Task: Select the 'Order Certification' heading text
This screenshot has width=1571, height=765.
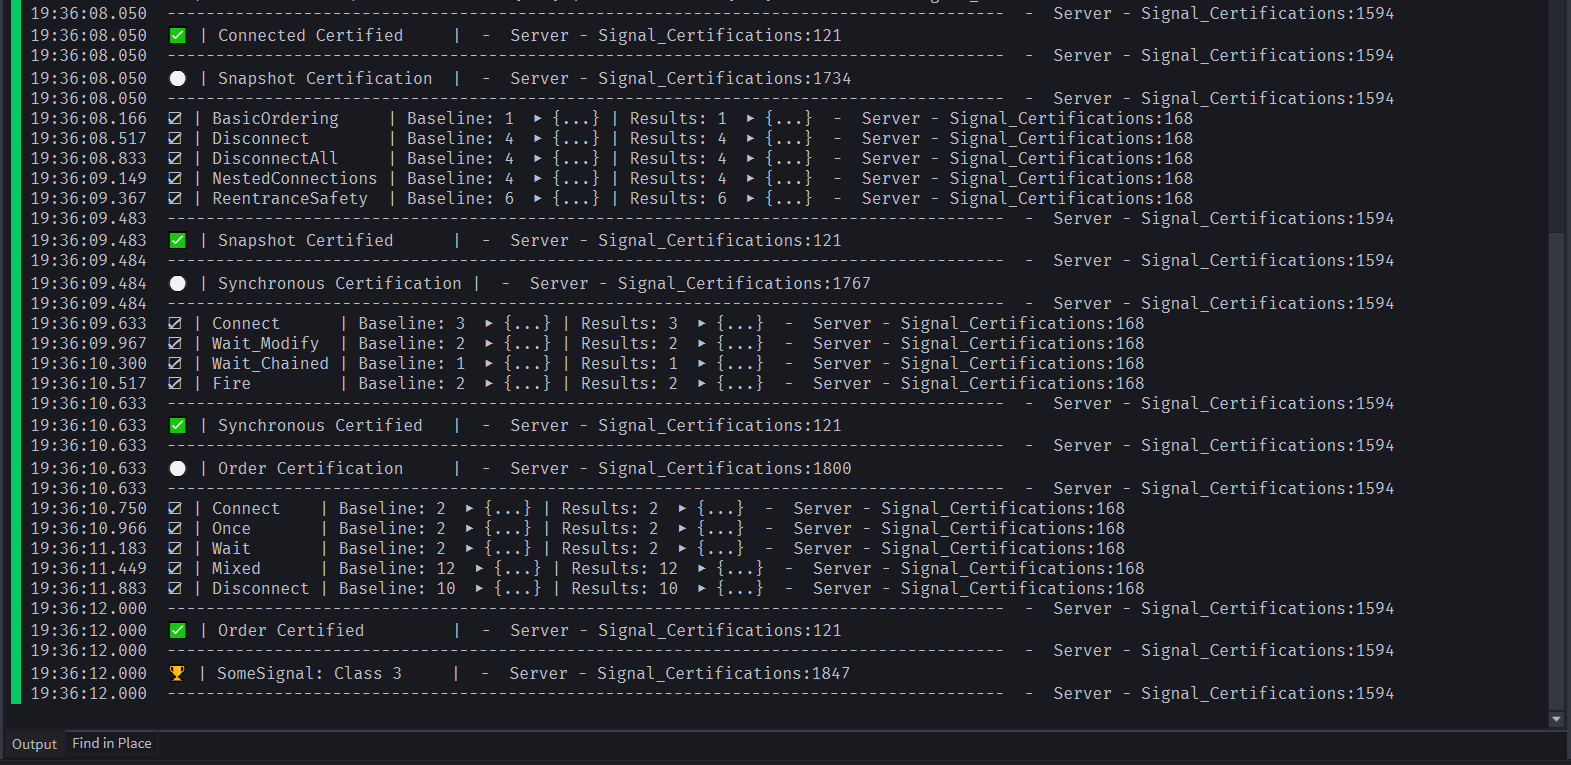Action: [x=310, y=468]
